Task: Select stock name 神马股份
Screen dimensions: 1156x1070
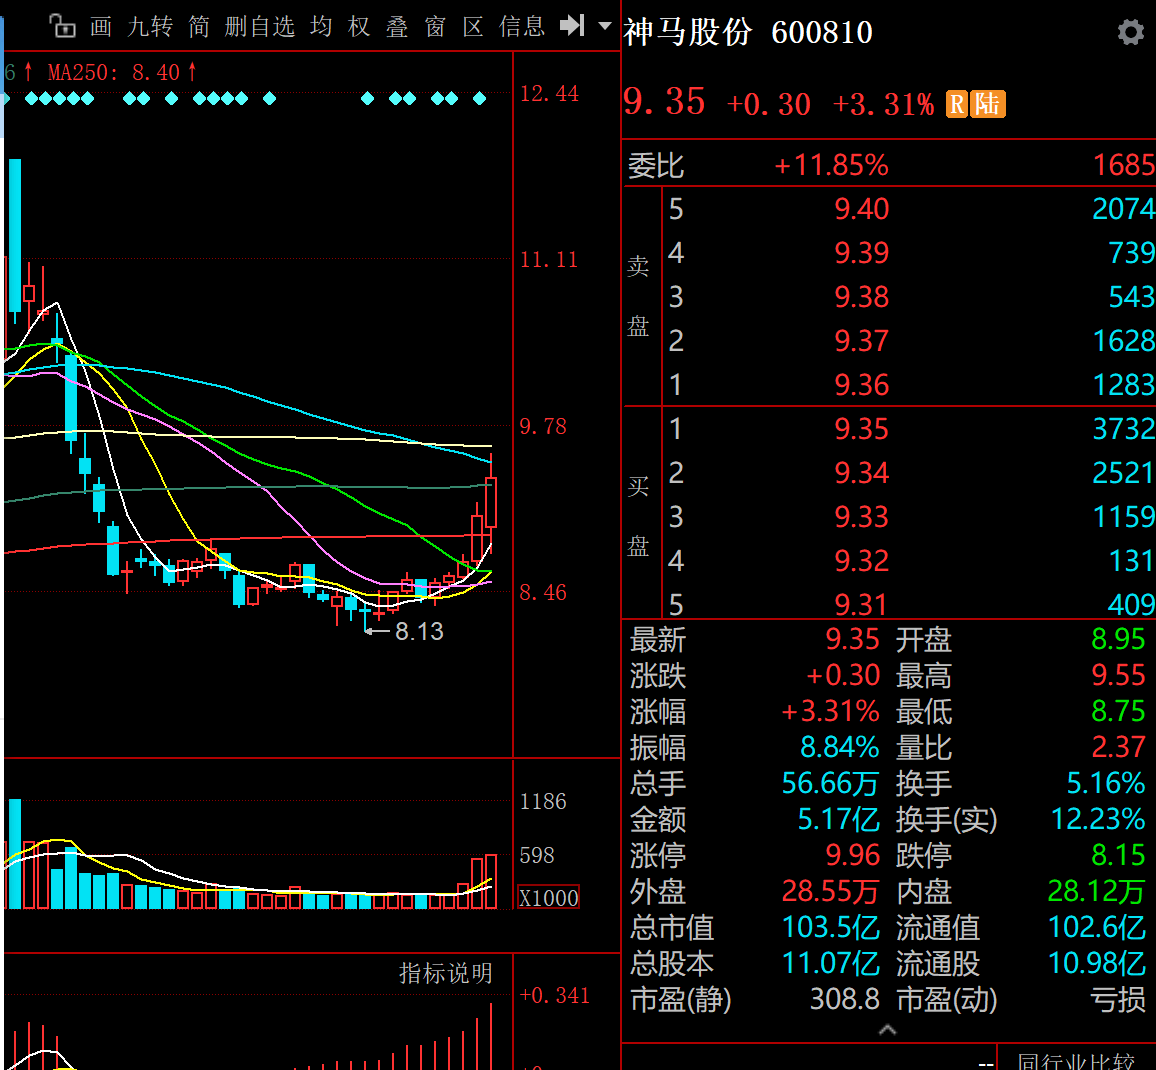Action: [687, 32]
